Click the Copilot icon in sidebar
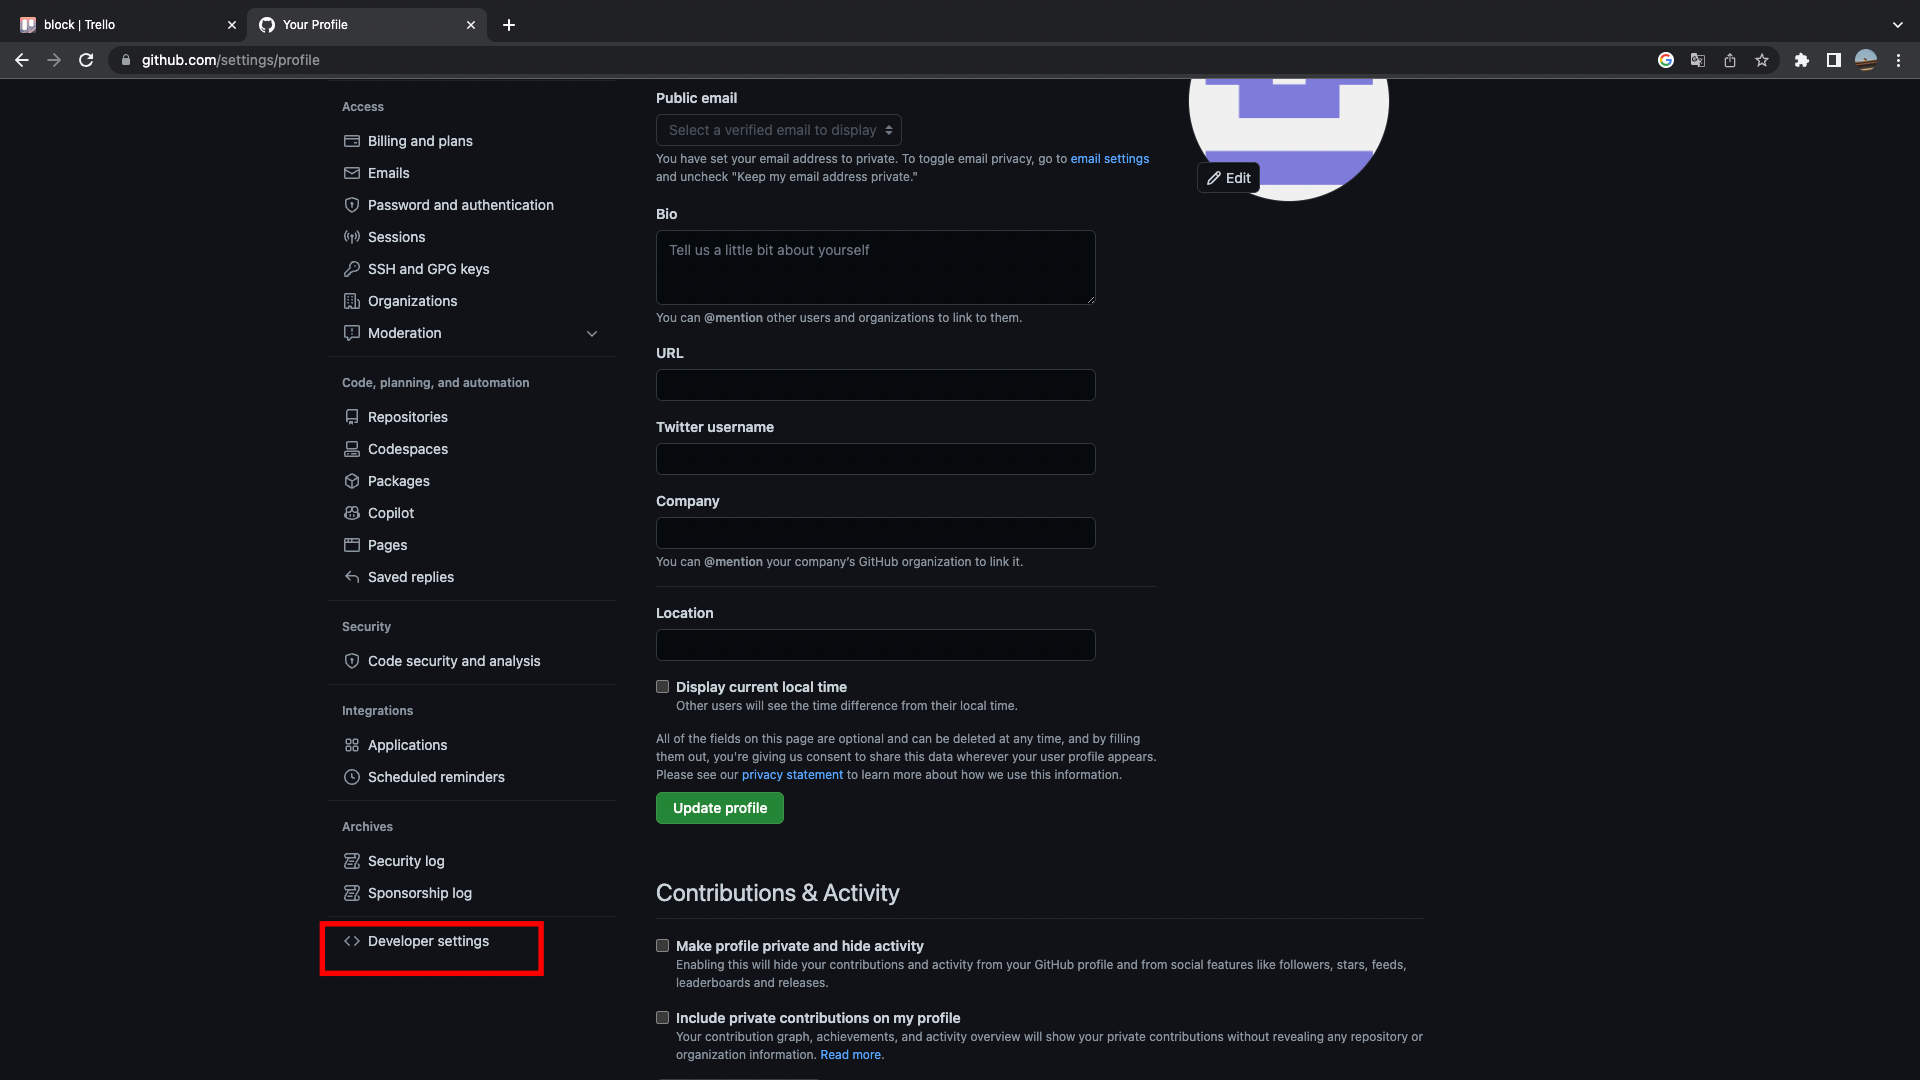The image size is (1920, 1080). click(x=352, y=513)
